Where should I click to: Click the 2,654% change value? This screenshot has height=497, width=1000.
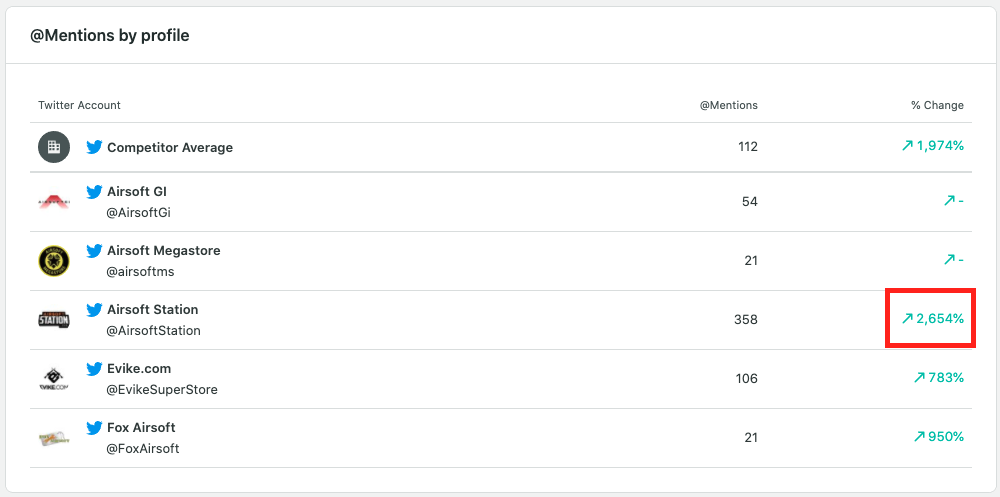point(940,320)
